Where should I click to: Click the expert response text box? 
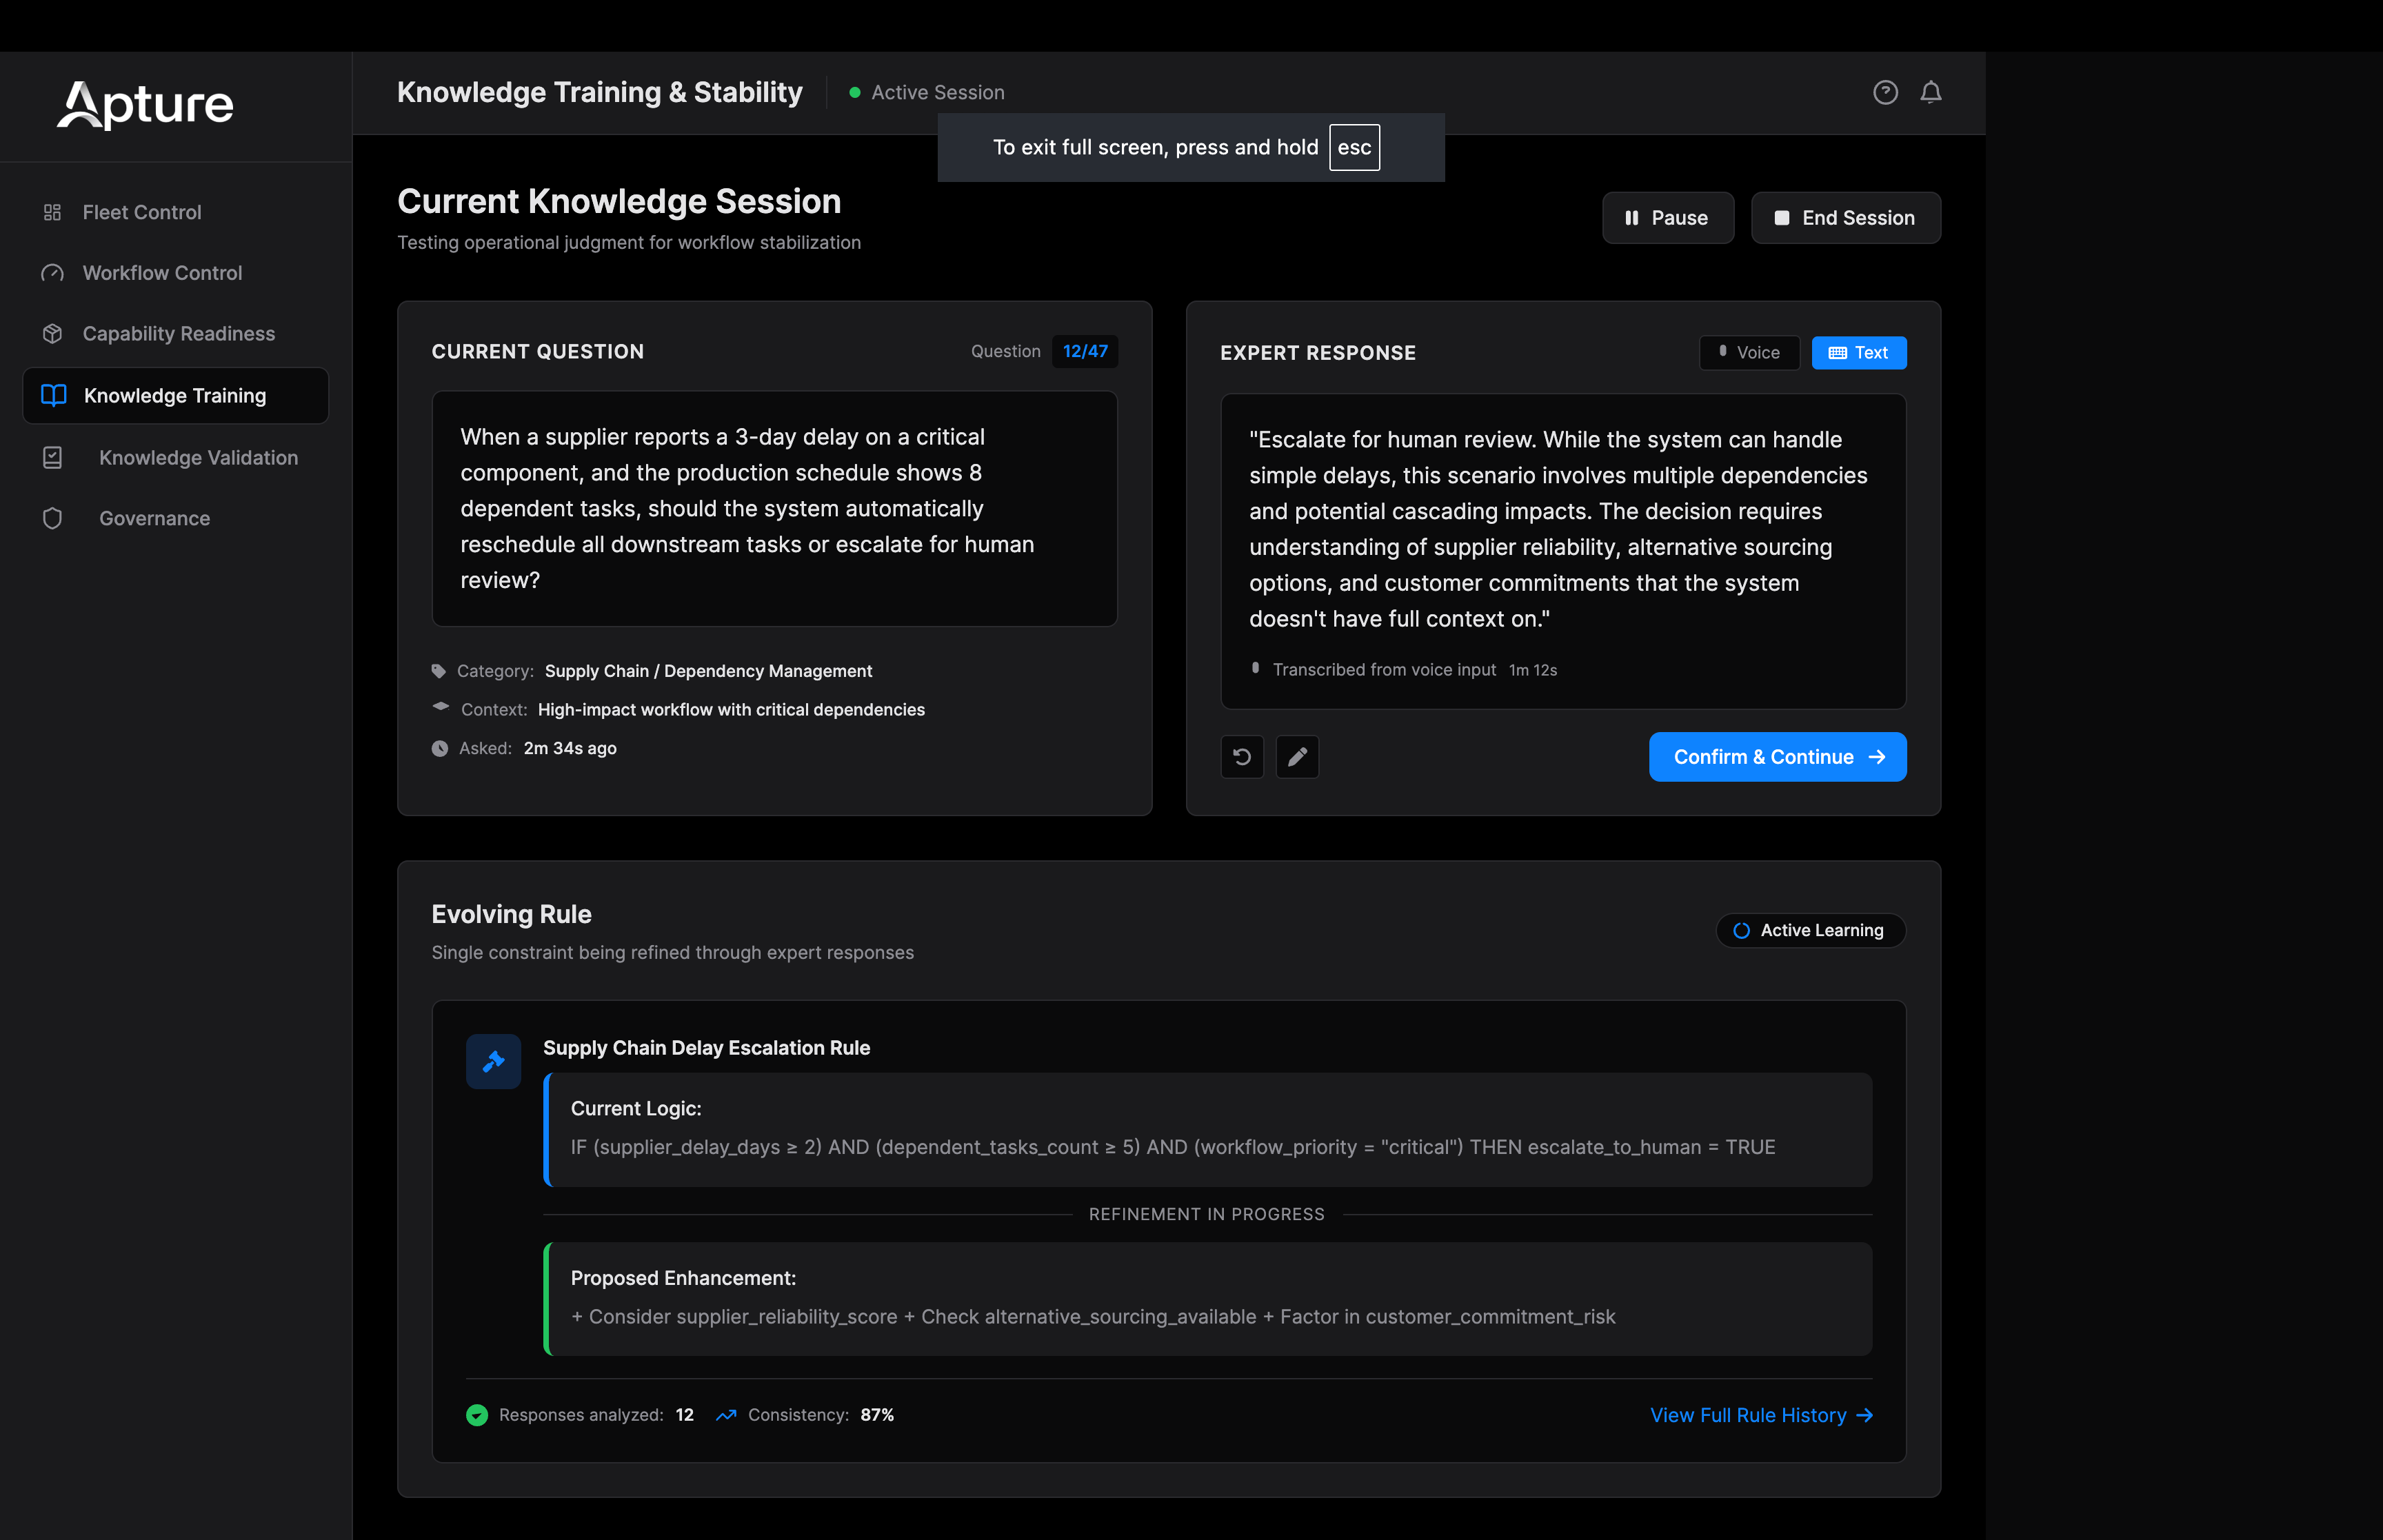coord(1562,551)
